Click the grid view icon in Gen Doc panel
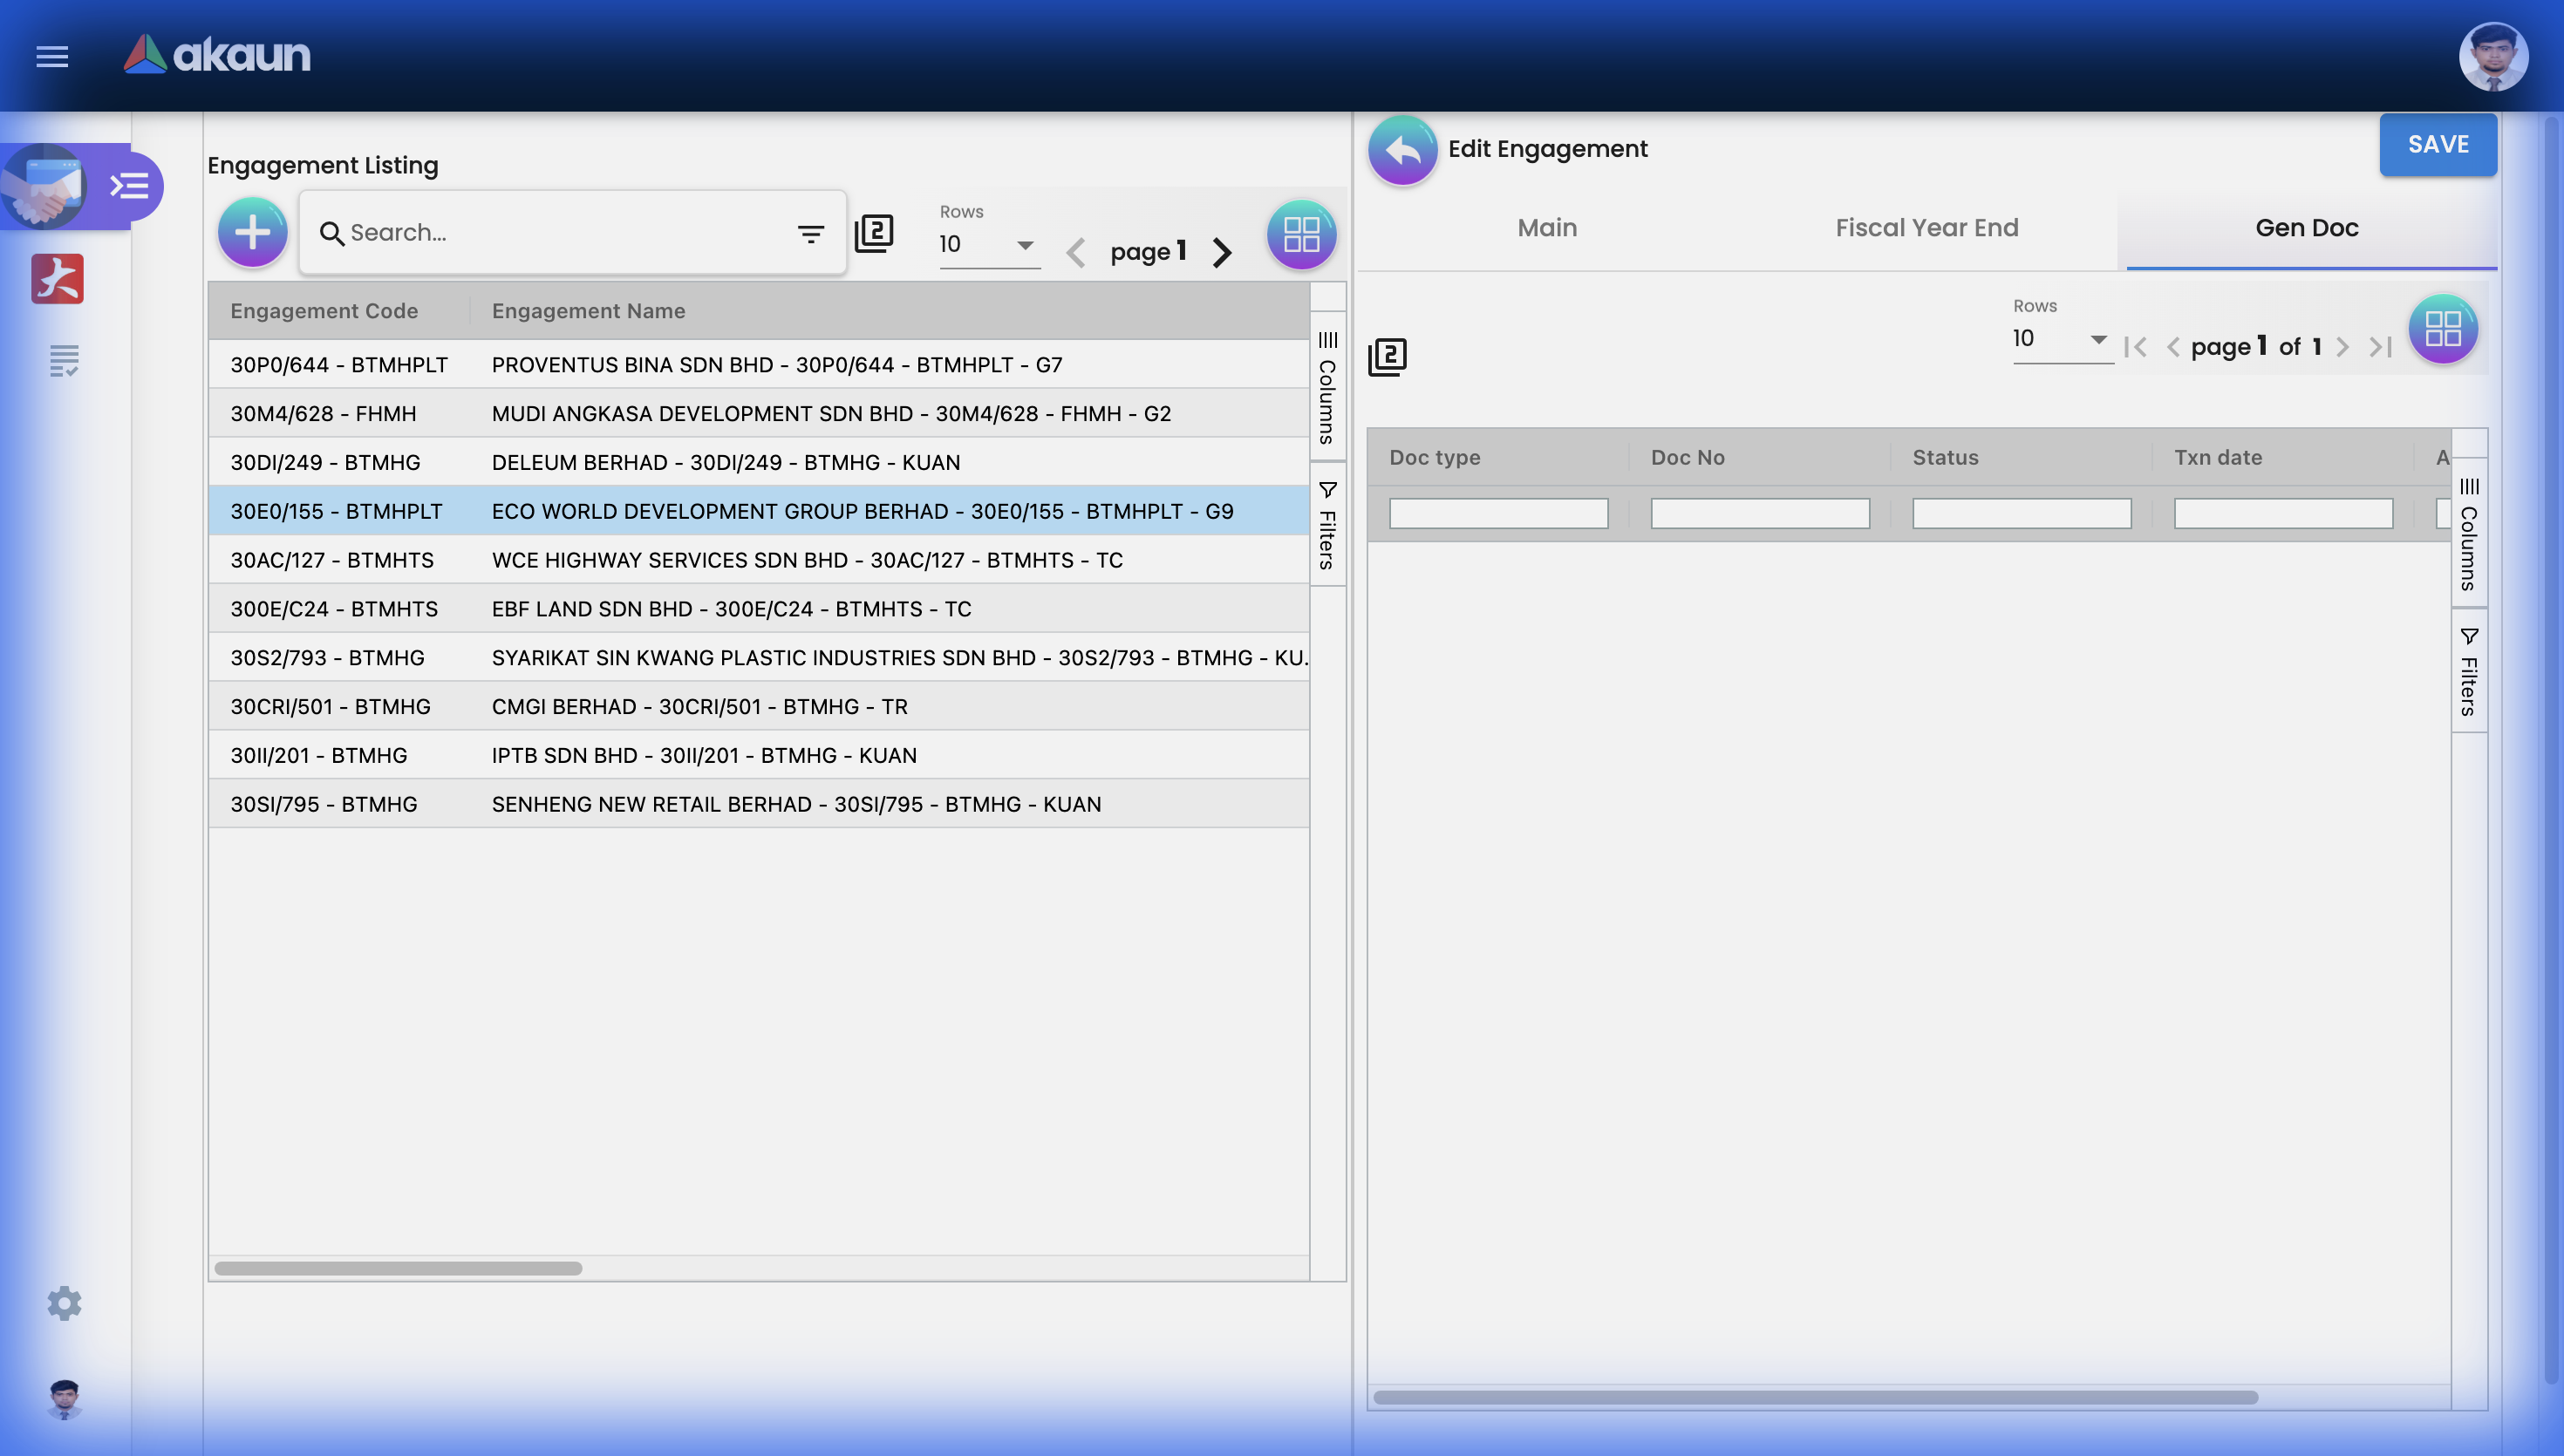The height and width of the screenshot is (1456, 2564). point(2442,329)
